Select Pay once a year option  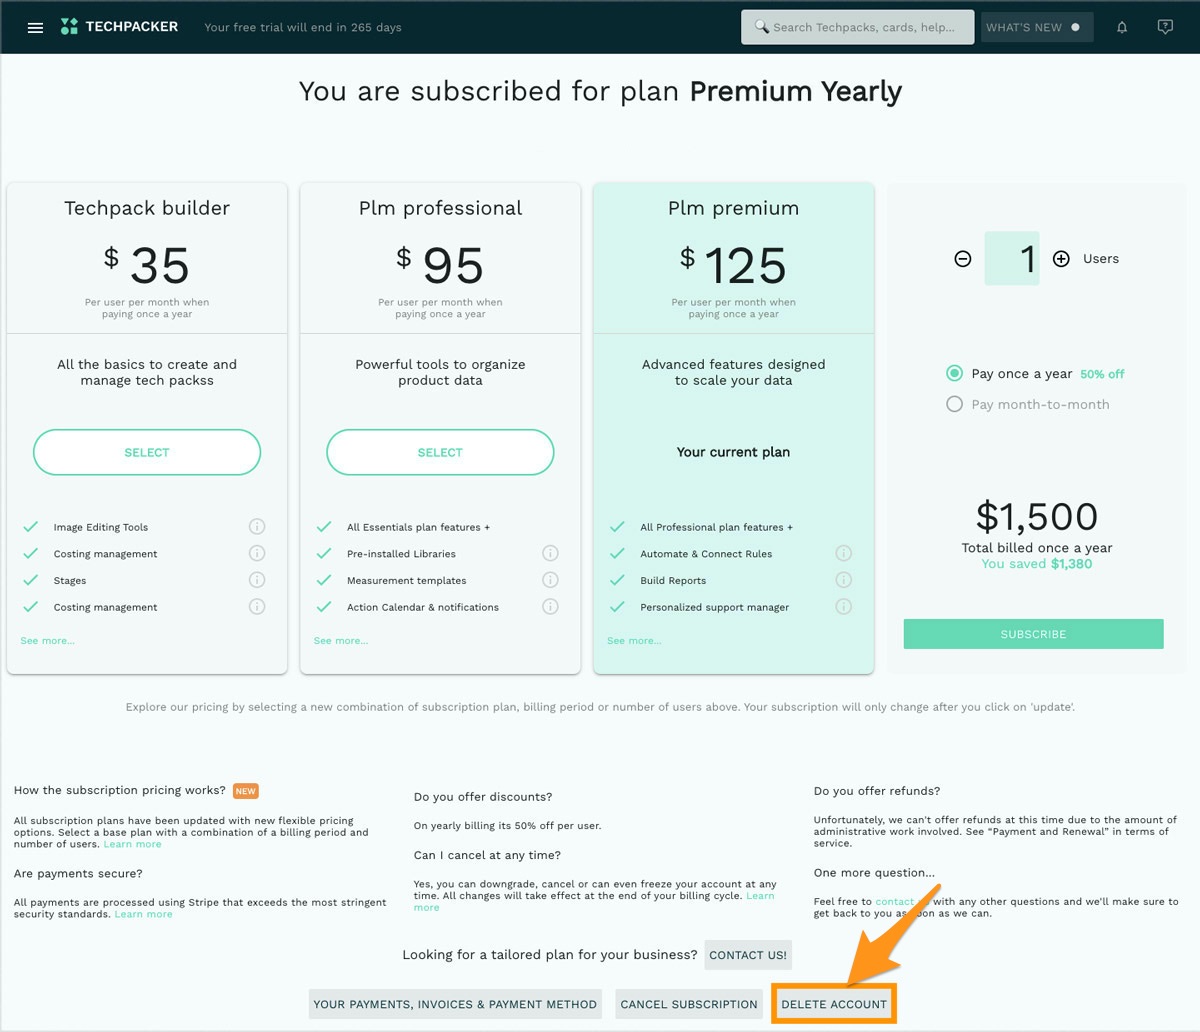pyautogui.click(x=954, y=373)
